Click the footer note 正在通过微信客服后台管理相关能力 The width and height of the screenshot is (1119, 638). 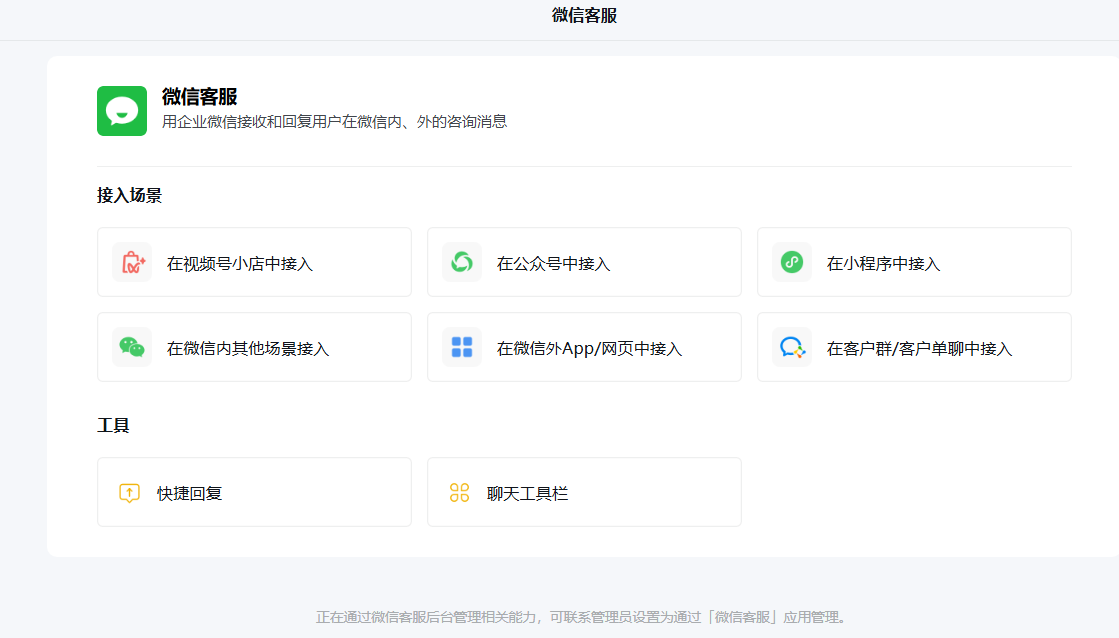coord(582,617)
